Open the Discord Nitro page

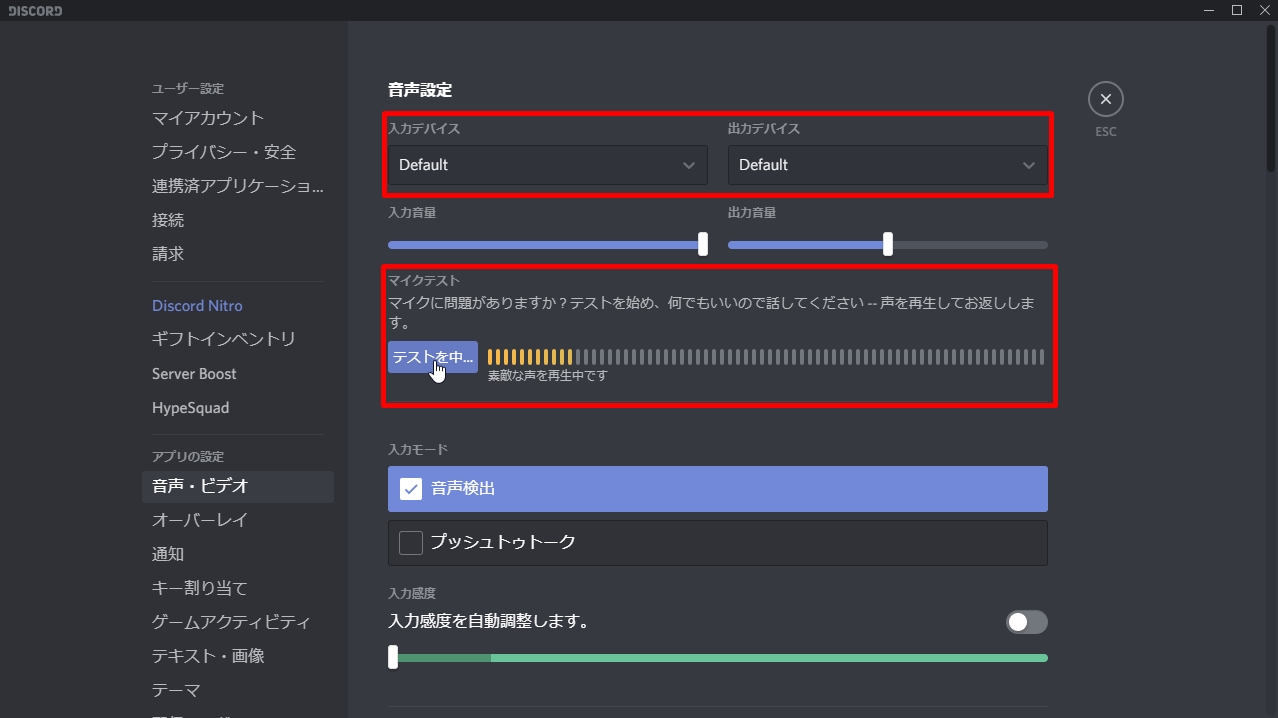(197, 306)
